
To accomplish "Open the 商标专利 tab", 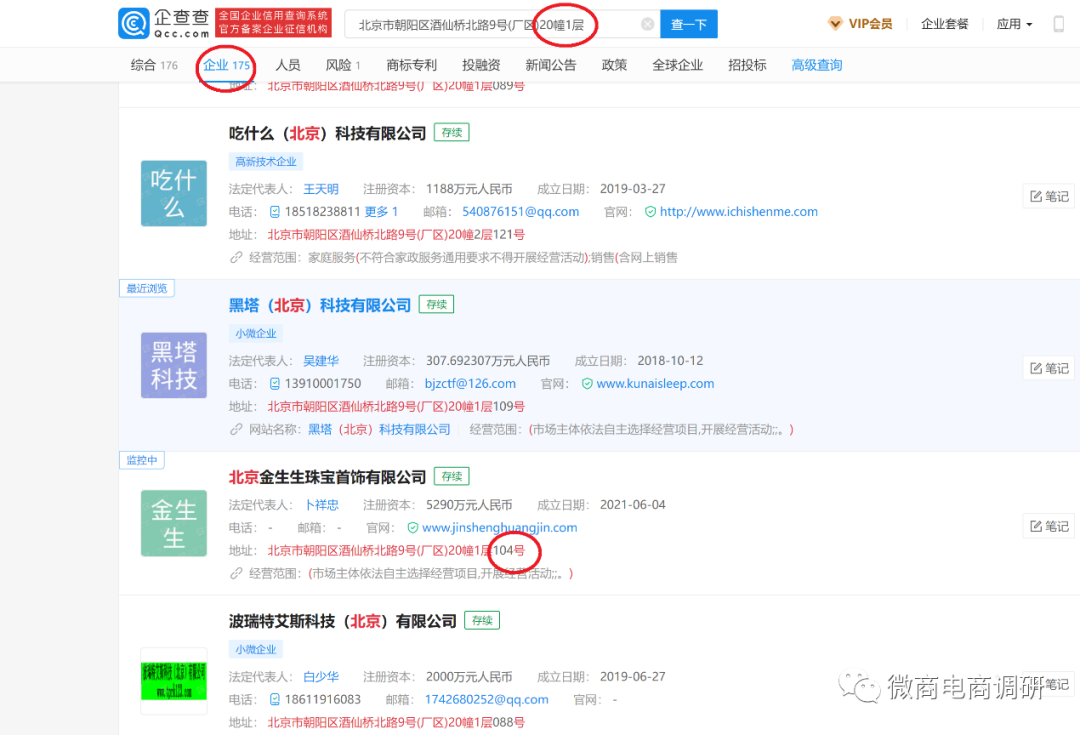I will [411, 64].
